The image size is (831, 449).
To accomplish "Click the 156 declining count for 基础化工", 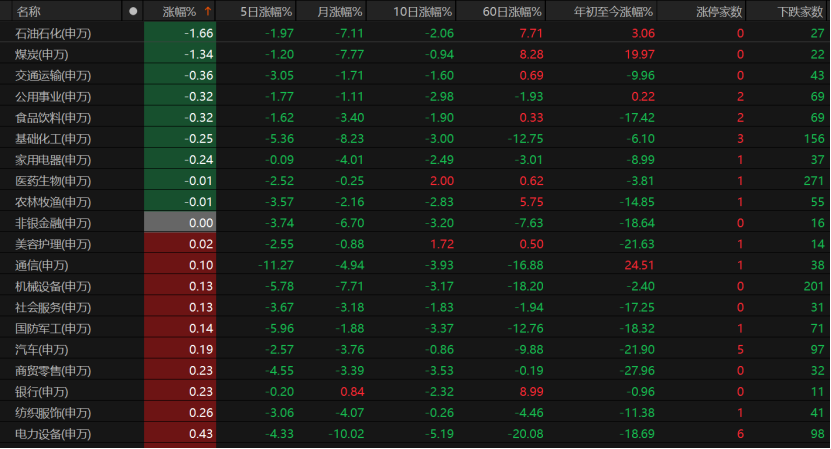I will 814,138.
